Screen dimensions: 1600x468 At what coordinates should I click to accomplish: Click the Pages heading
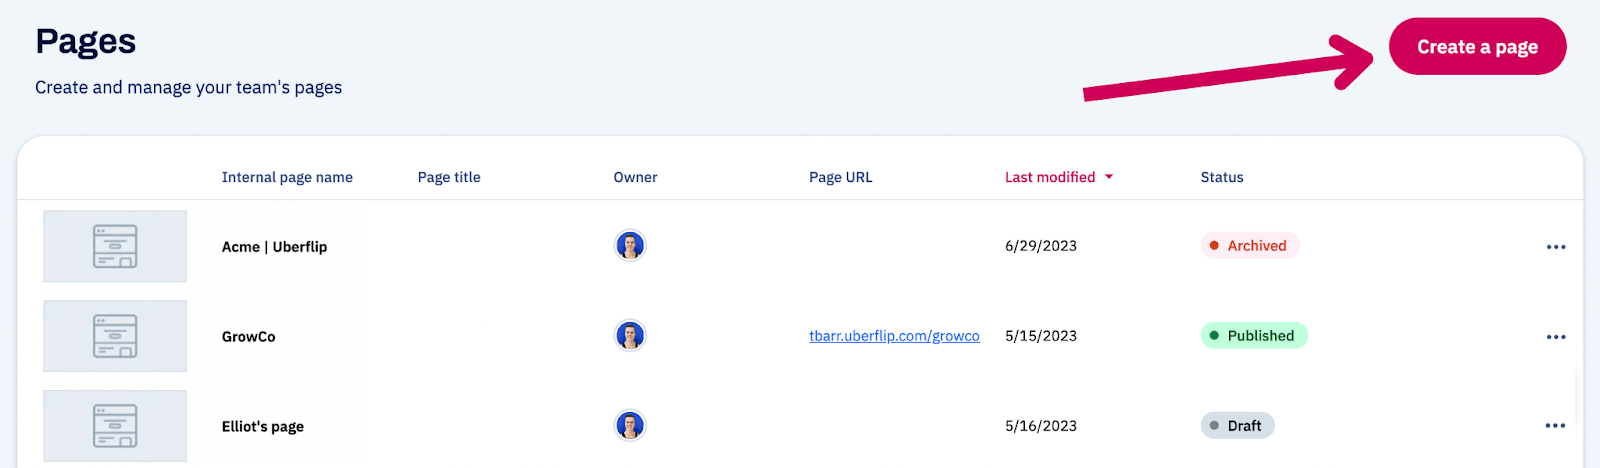click(85, 42)
